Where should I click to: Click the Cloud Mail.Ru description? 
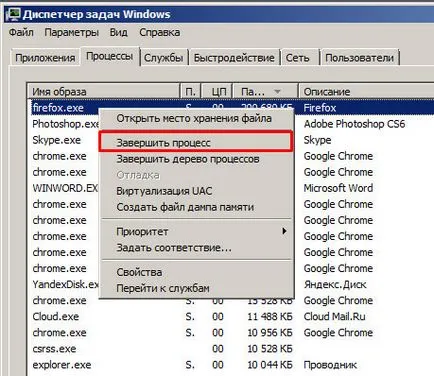[334, 316]
